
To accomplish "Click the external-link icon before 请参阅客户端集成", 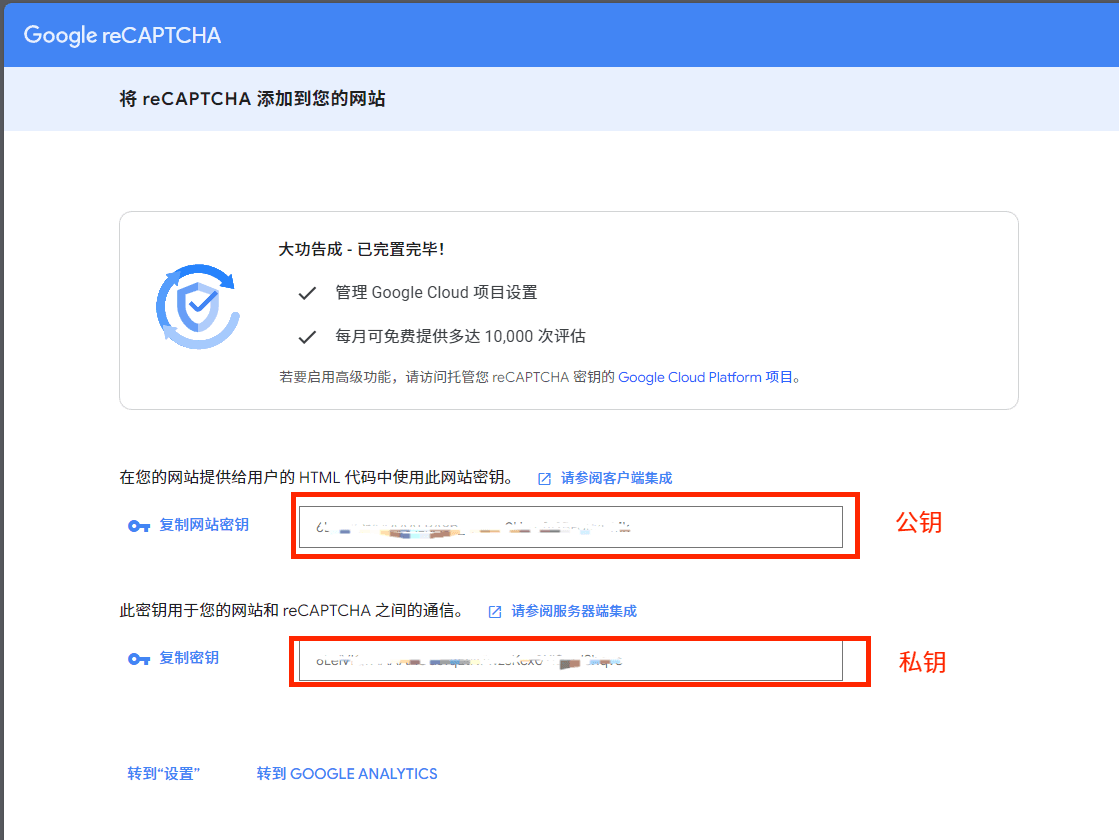I will point(545,479).
